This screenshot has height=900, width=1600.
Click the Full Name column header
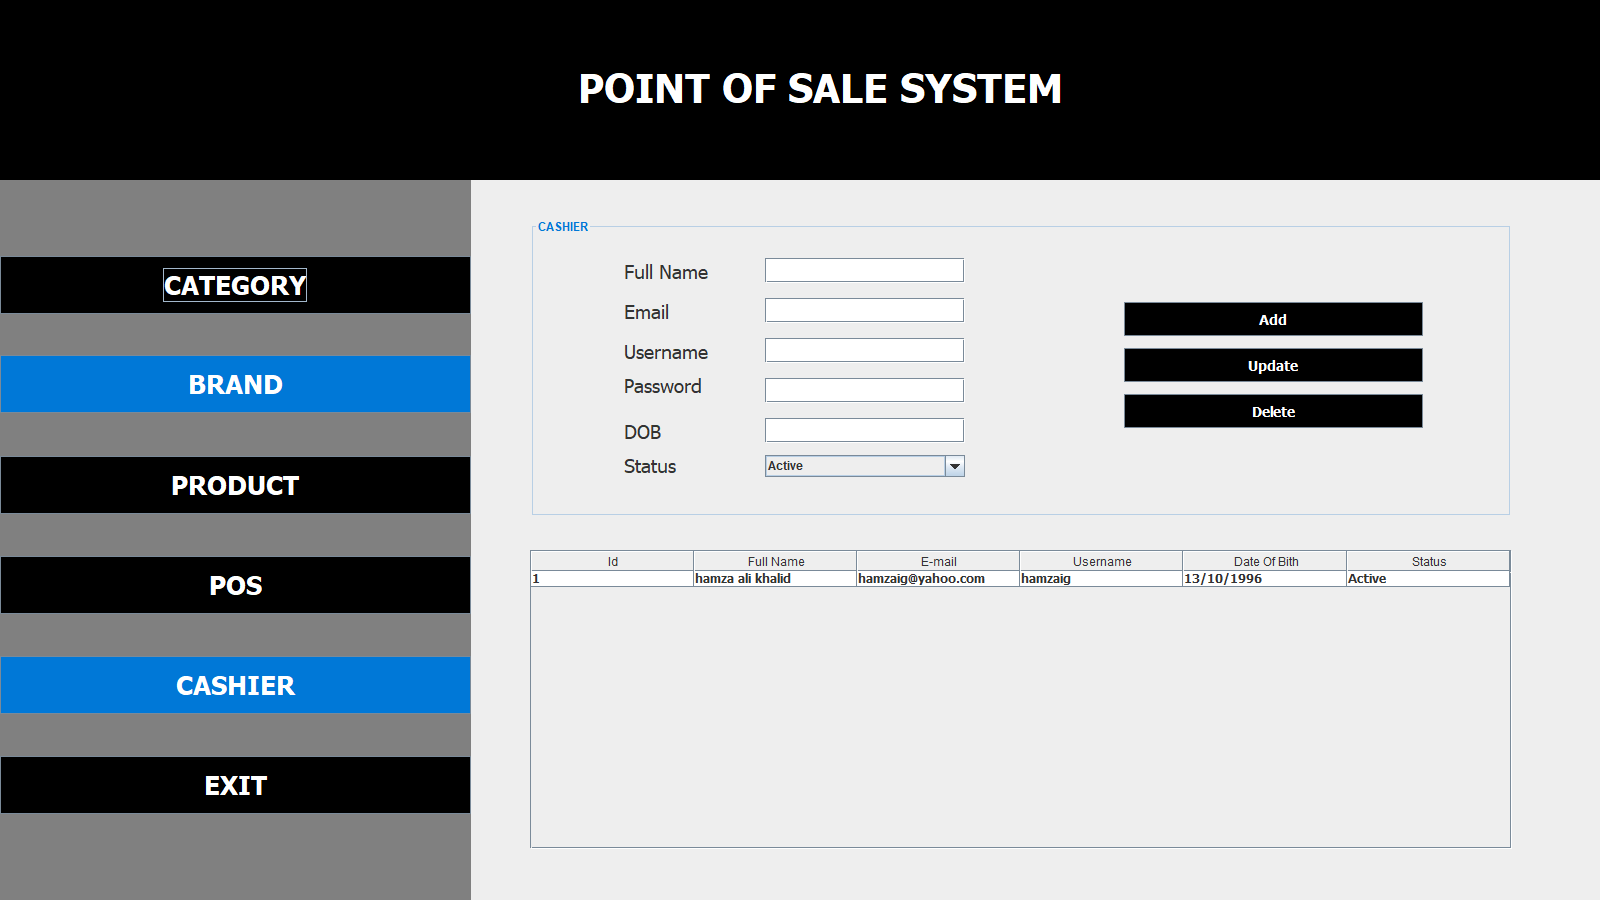pyautogui.click(x=775, y=561)
